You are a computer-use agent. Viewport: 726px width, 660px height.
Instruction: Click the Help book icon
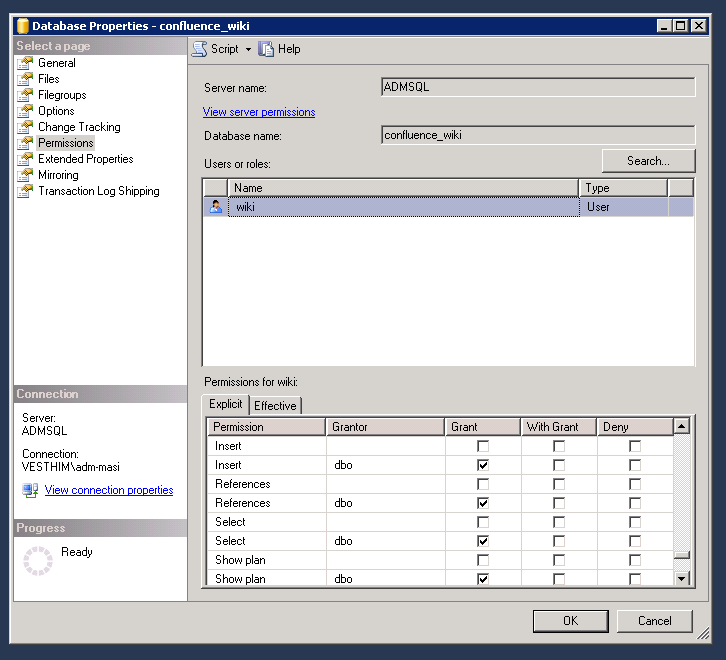[266, 49]
